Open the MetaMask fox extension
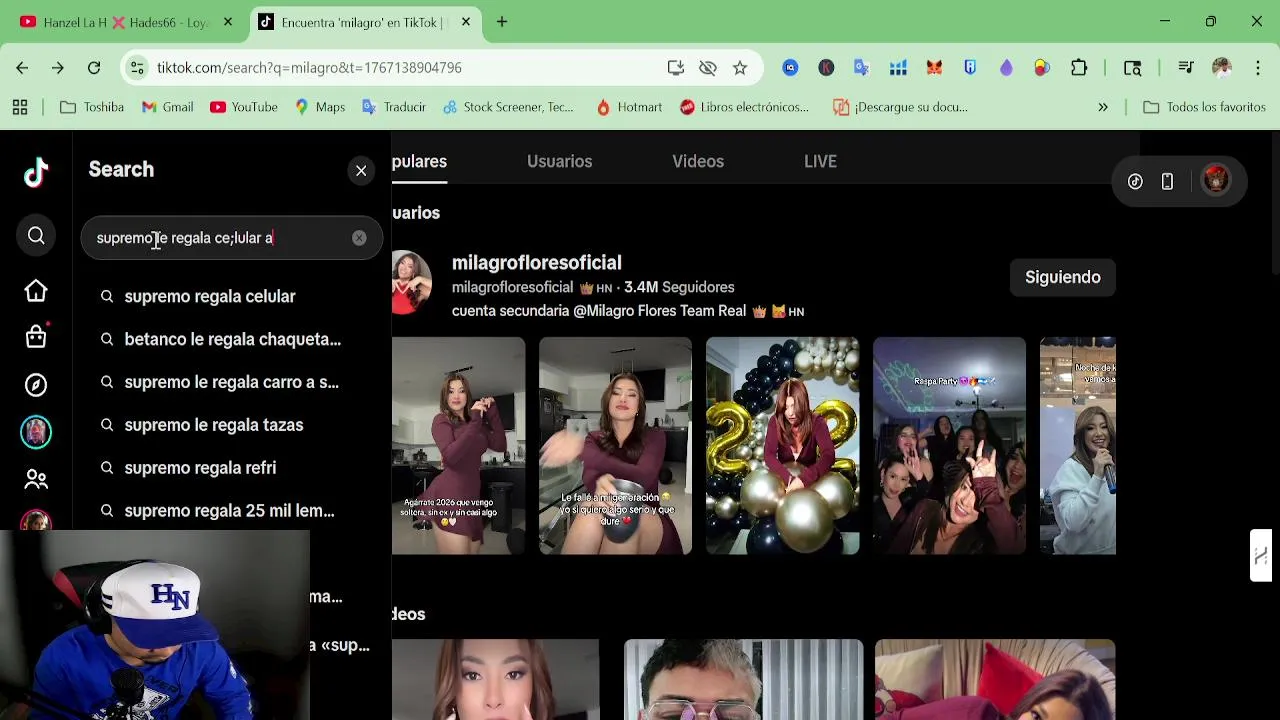The height and width of the screenshot is (720, 1280). pyautogui.click(x=934, y=68)
